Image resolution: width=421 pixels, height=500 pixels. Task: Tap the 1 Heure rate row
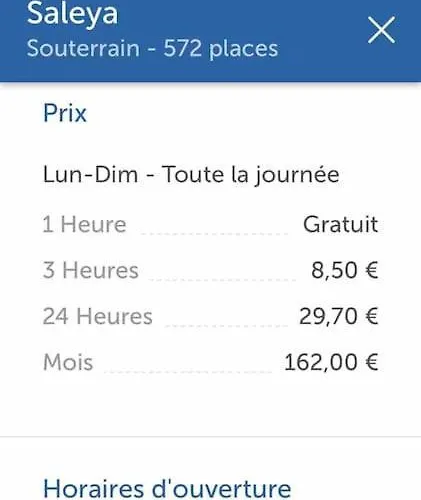click(x=210, y=224)
